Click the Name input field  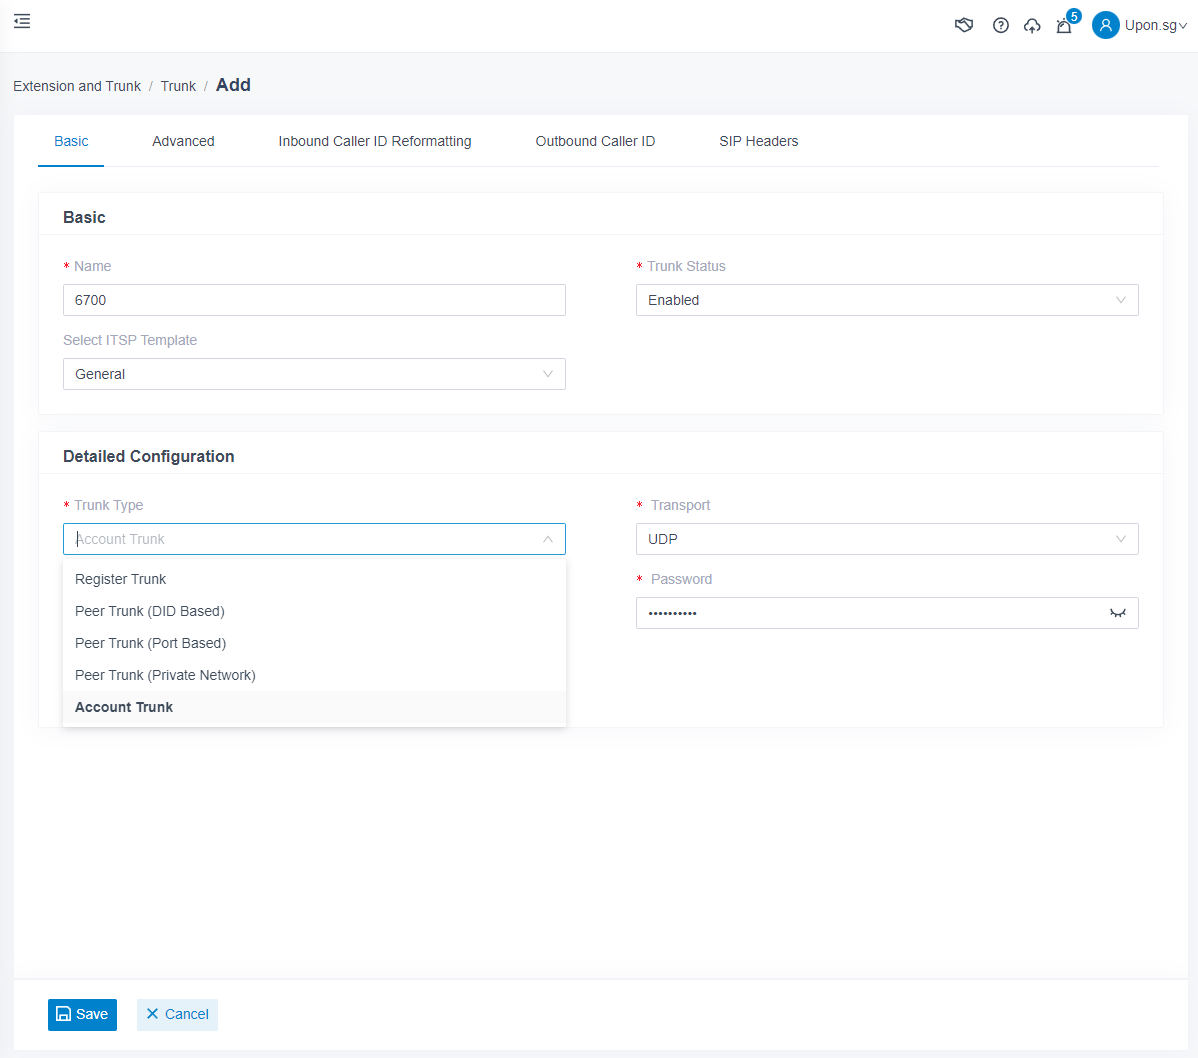(314, 300)
